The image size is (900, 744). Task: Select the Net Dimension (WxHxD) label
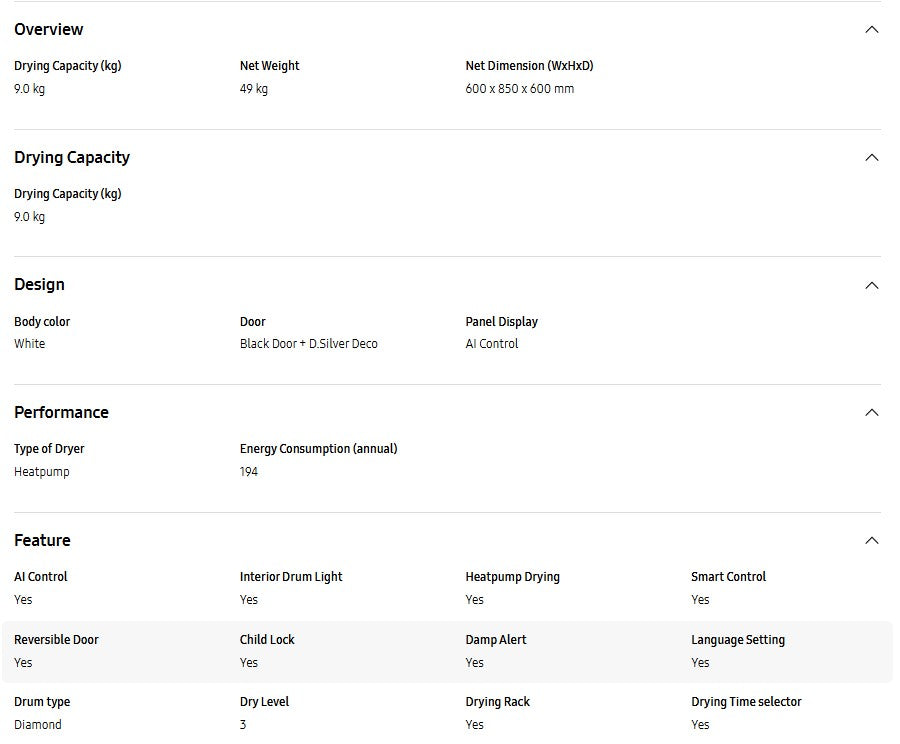click(529, 66)
